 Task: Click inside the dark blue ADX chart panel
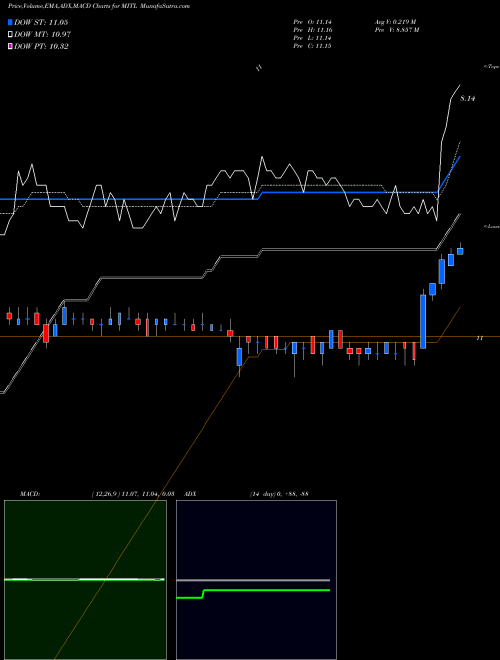(x=256, y=580)
